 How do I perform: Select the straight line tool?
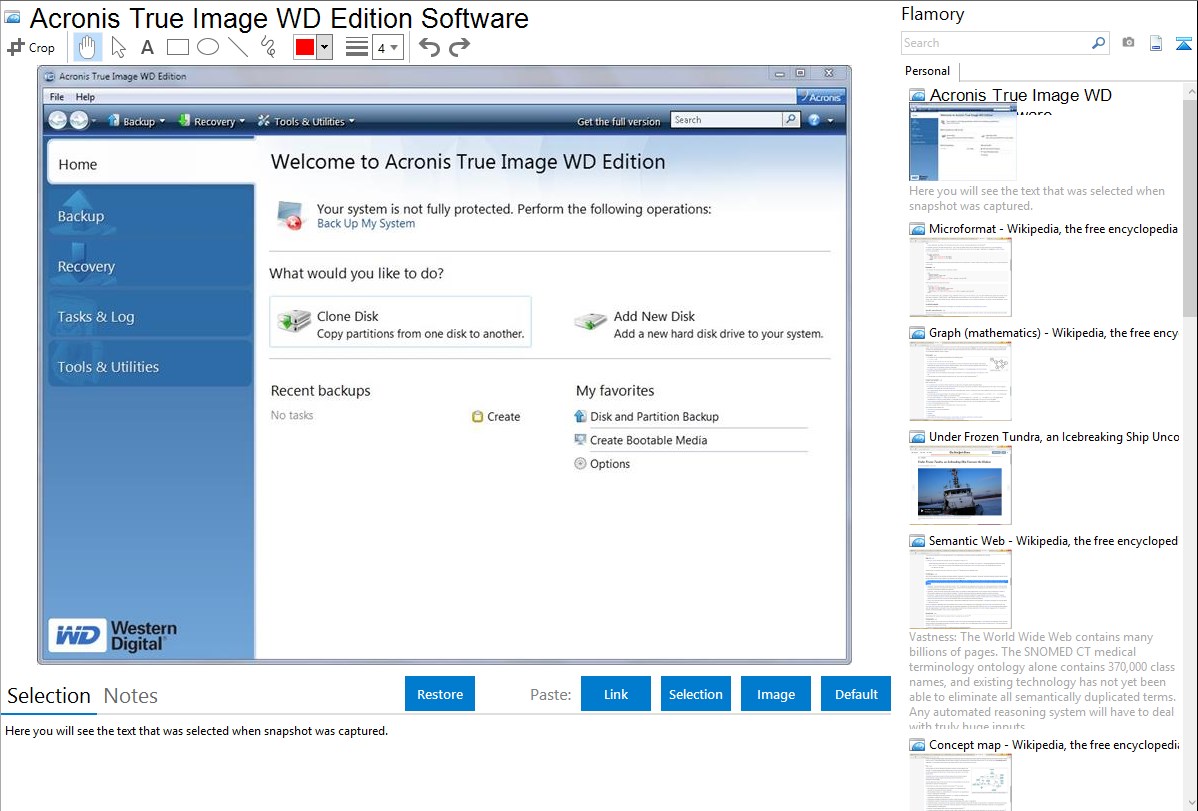(x=238, y=47)
